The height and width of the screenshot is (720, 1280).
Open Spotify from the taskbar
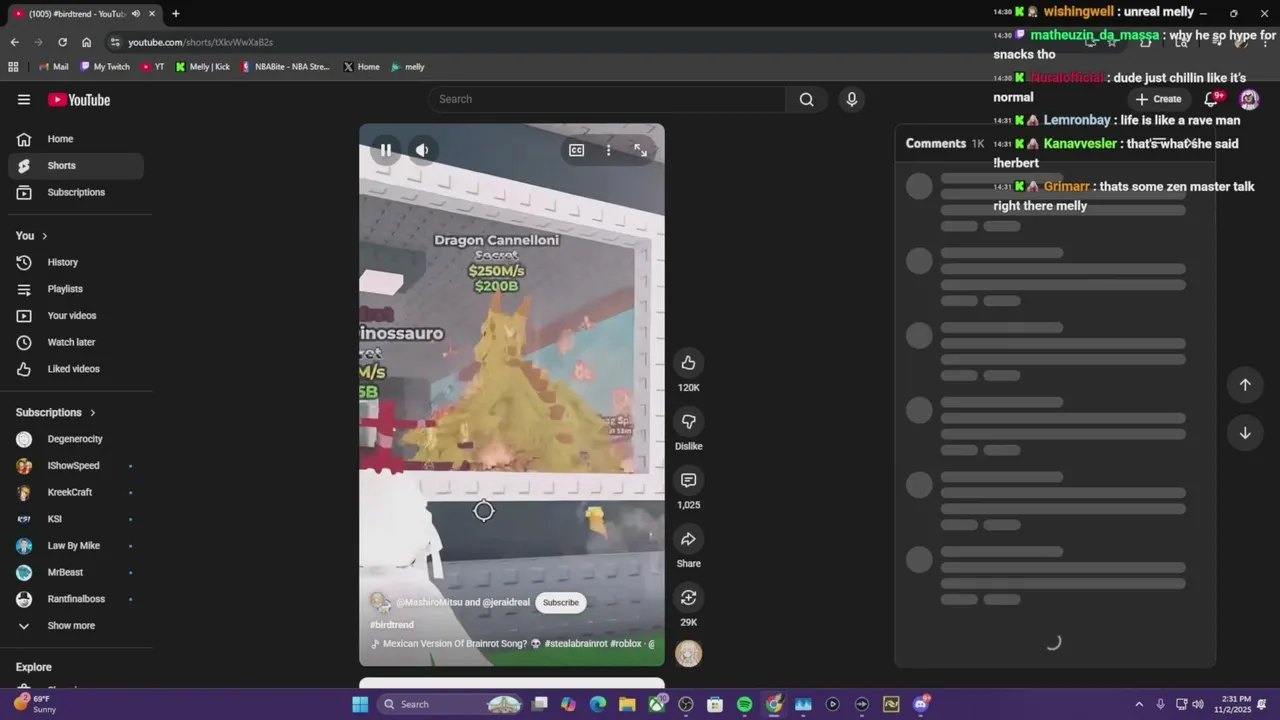744,704
